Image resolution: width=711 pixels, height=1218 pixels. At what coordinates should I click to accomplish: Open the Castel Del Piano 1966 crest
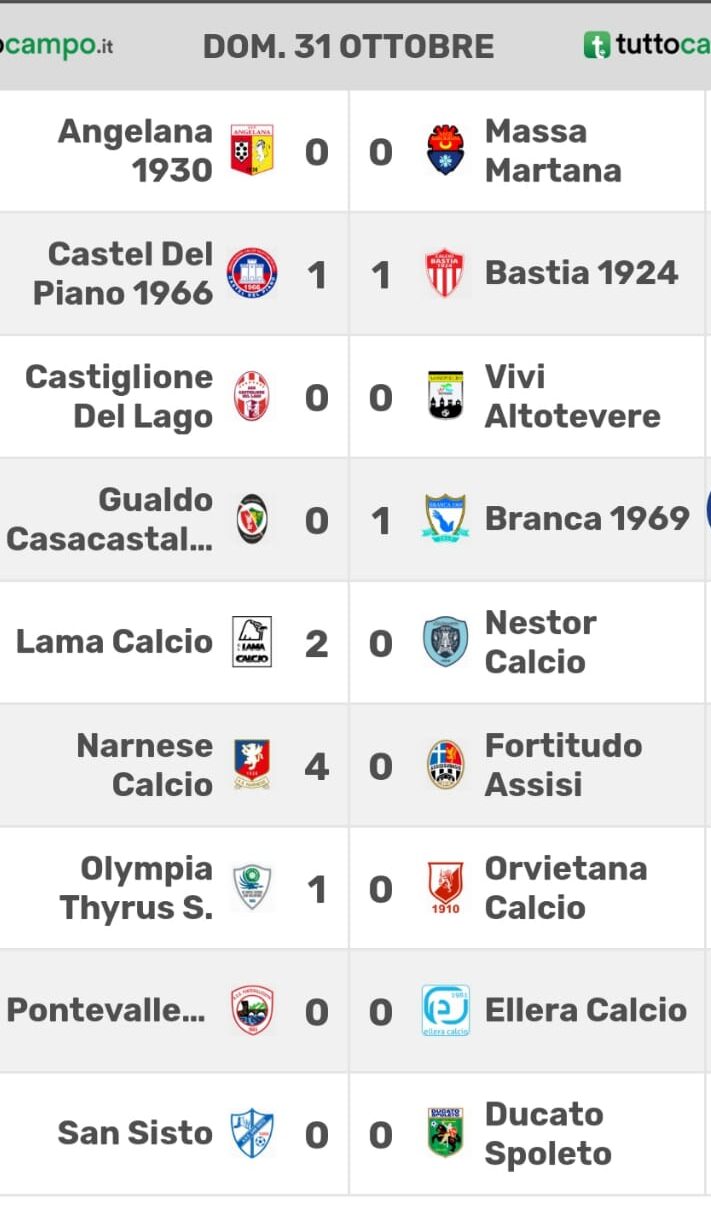252,274
